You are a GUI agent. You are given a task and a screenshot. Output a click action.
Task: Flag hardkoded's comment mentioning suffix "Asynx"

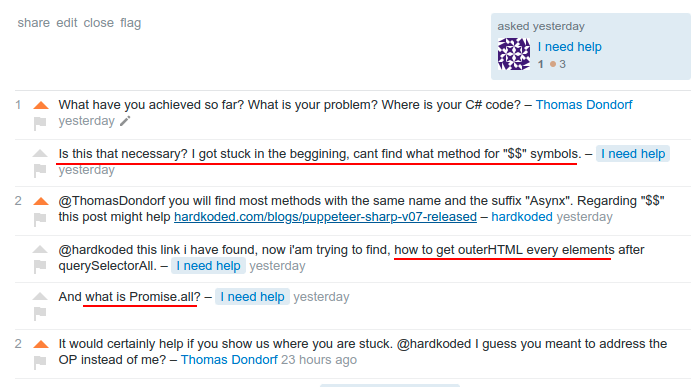point(40,219)
